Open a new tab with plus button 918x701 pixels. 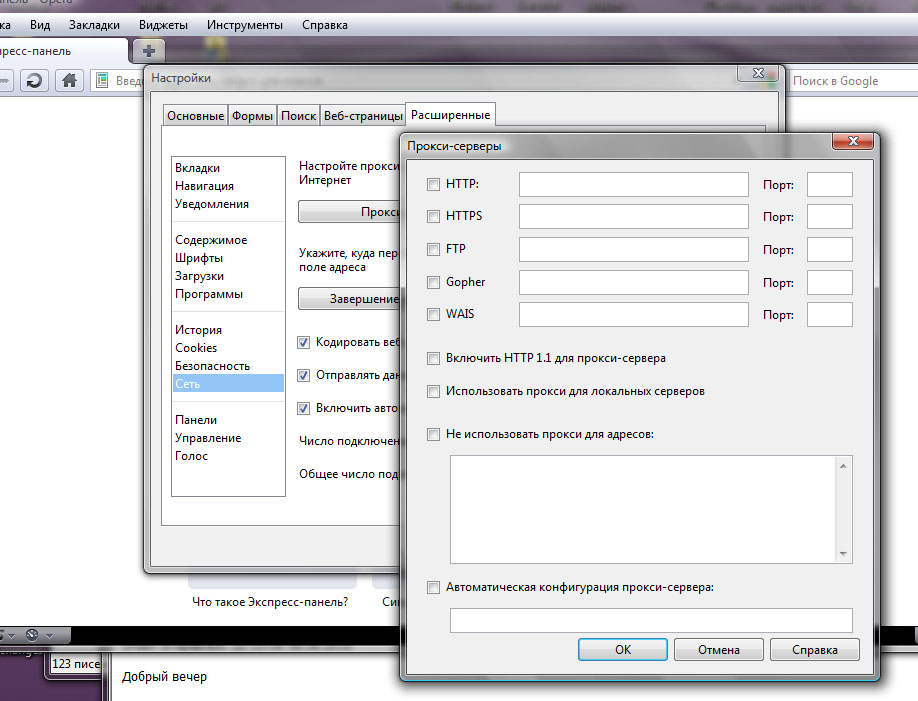(148, 50)
